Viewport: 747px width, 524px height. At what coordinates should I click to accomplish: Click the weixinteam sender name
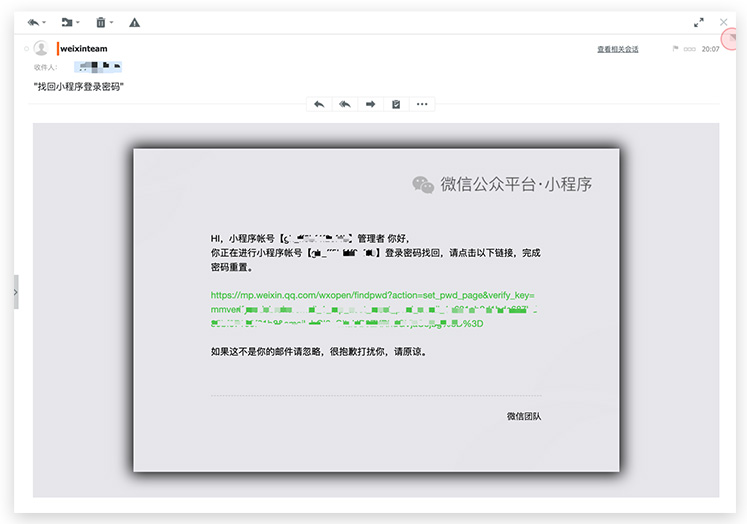click(x=84, y=48)
